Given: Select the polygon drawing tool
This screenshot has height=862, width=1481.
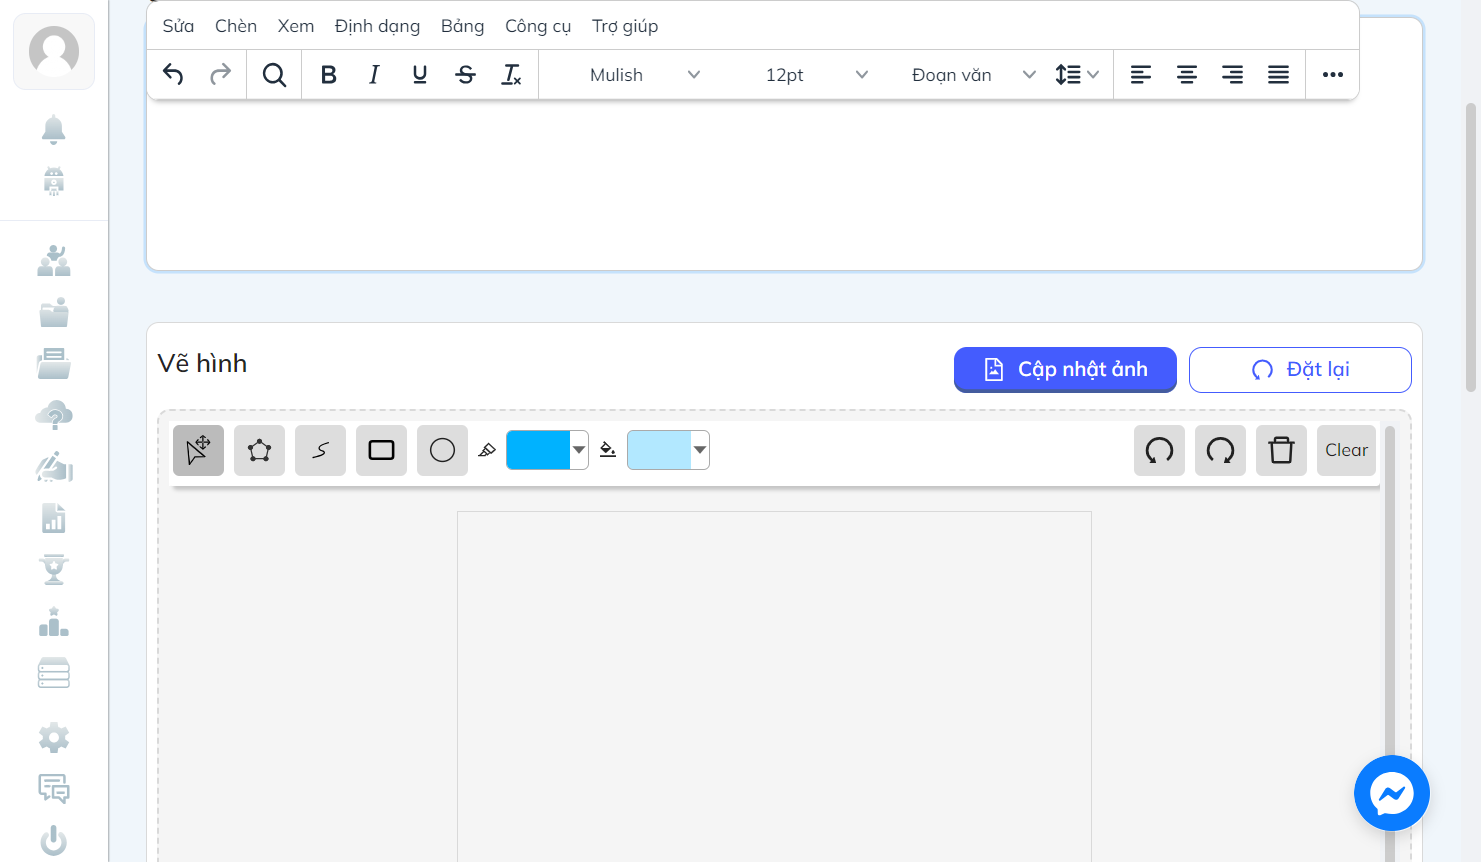Looking at the screenshot, I should click(x=259, y=450).
